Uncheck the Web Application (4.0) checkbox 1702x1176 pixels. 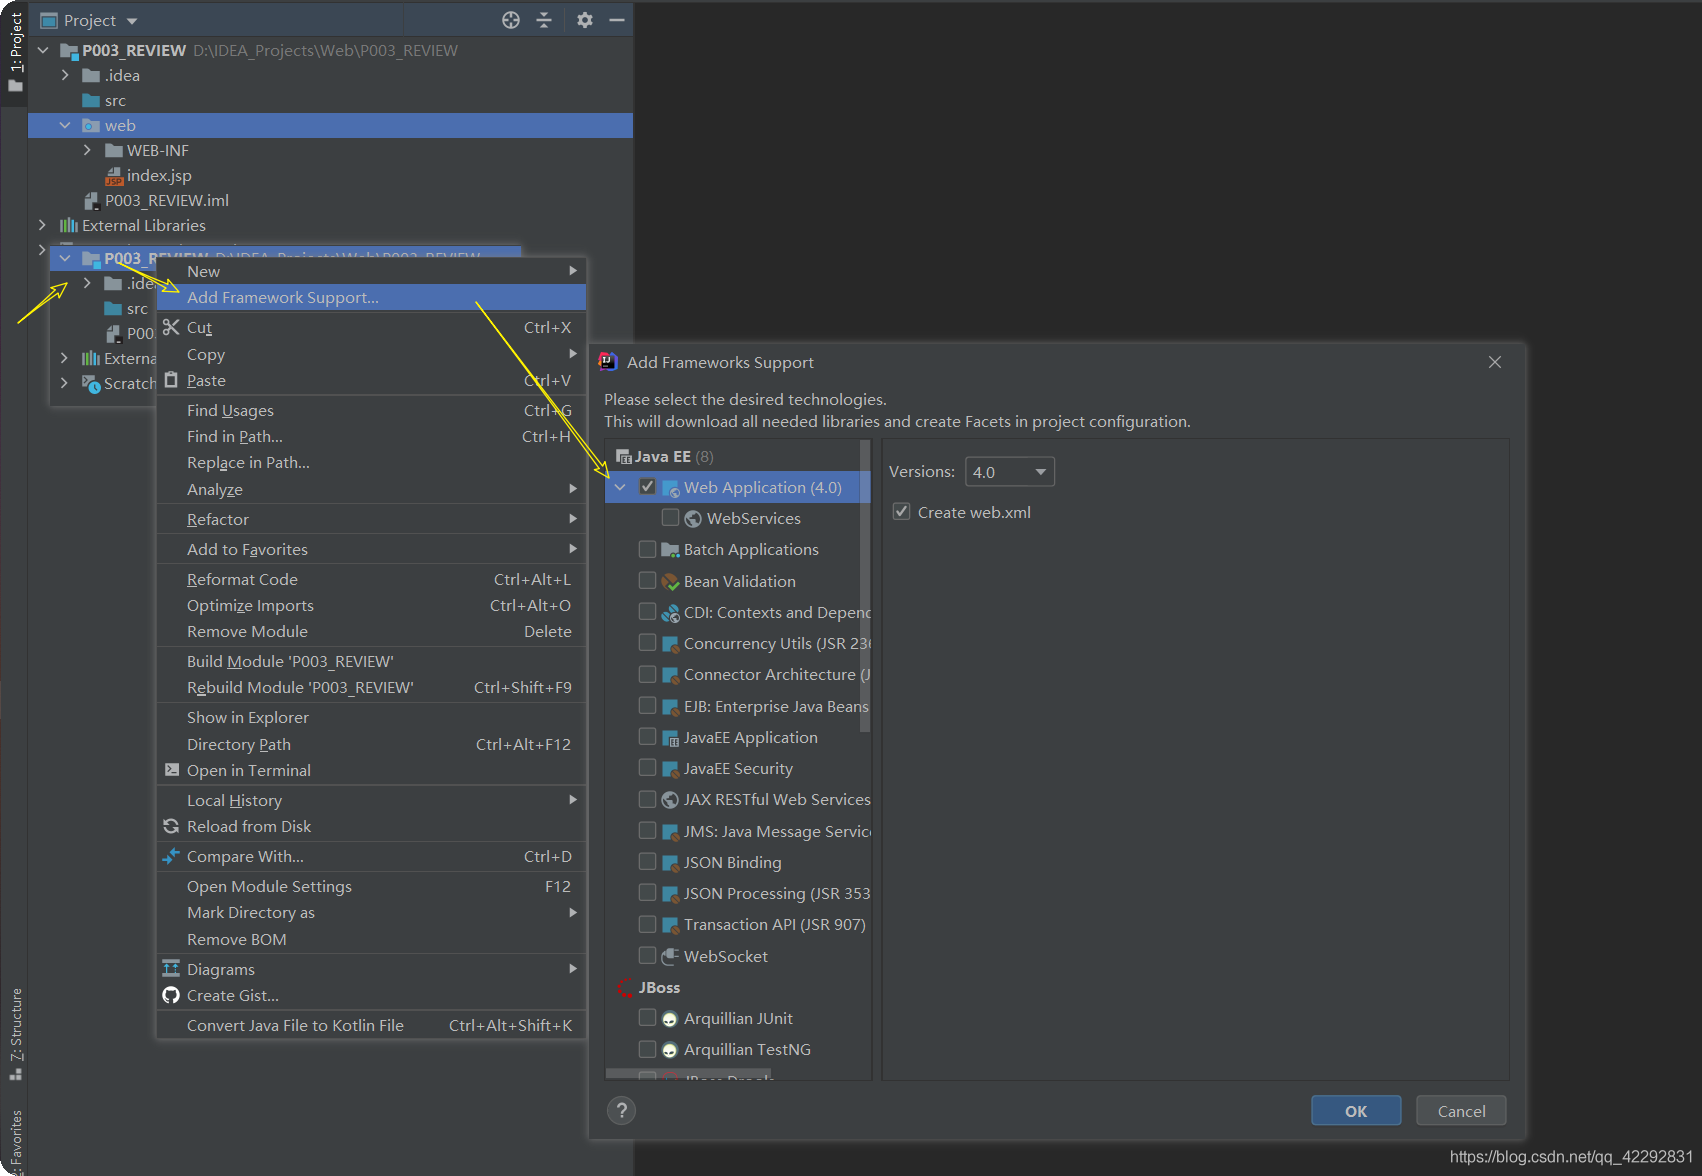(647, 487)
